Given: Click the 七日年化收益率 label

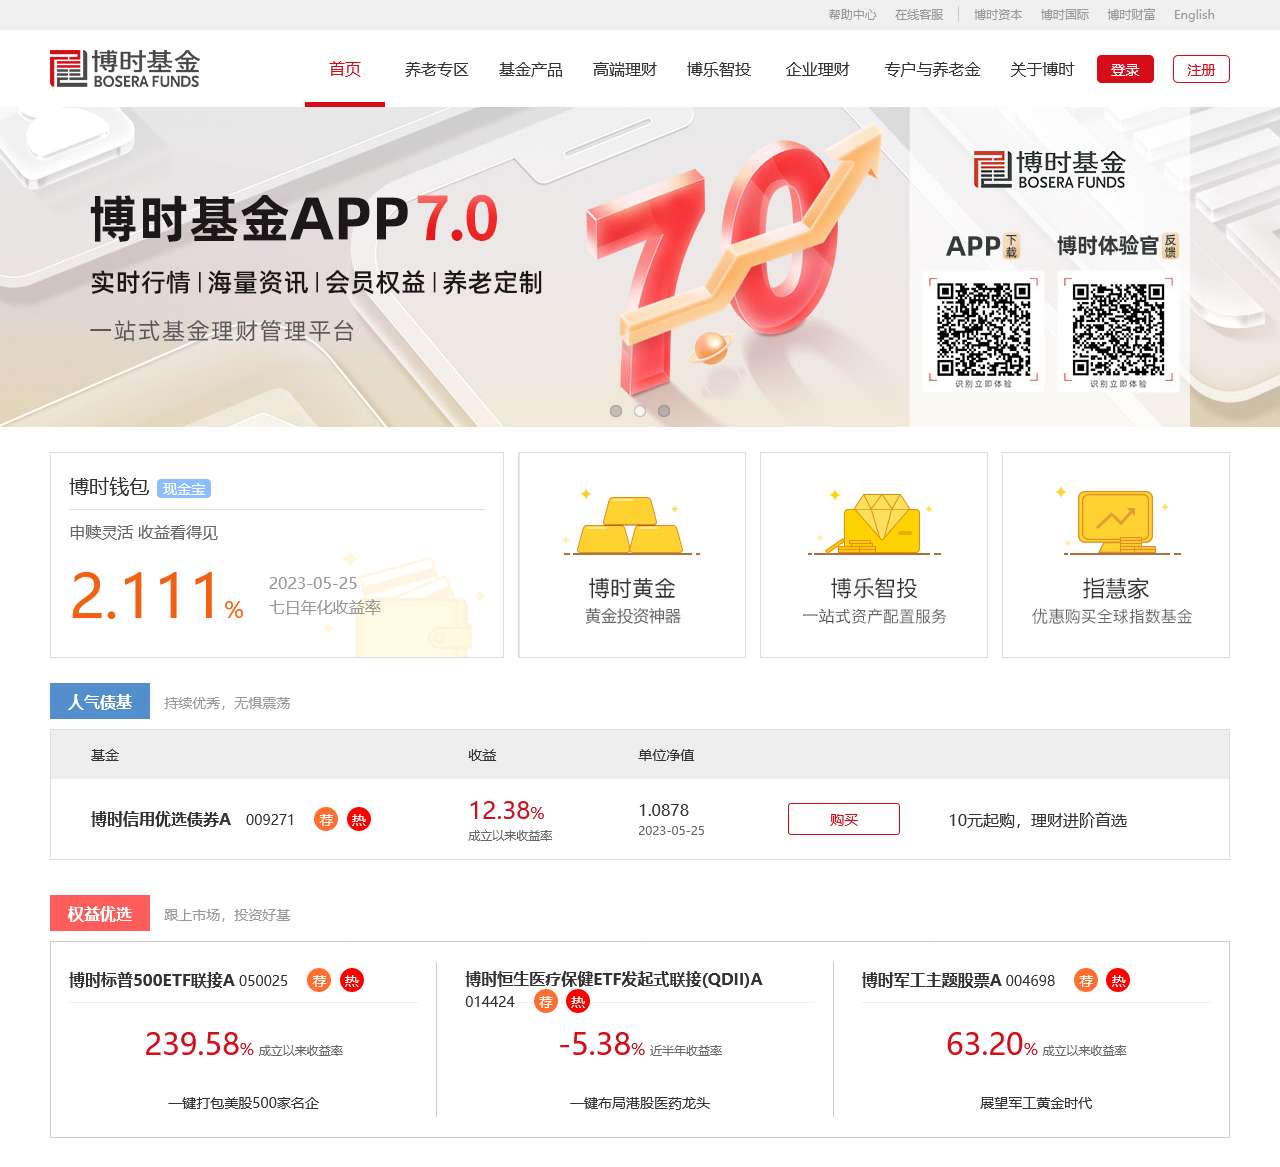Looking at the screenshot, I should pyautogui.click(x=325, y=607).
